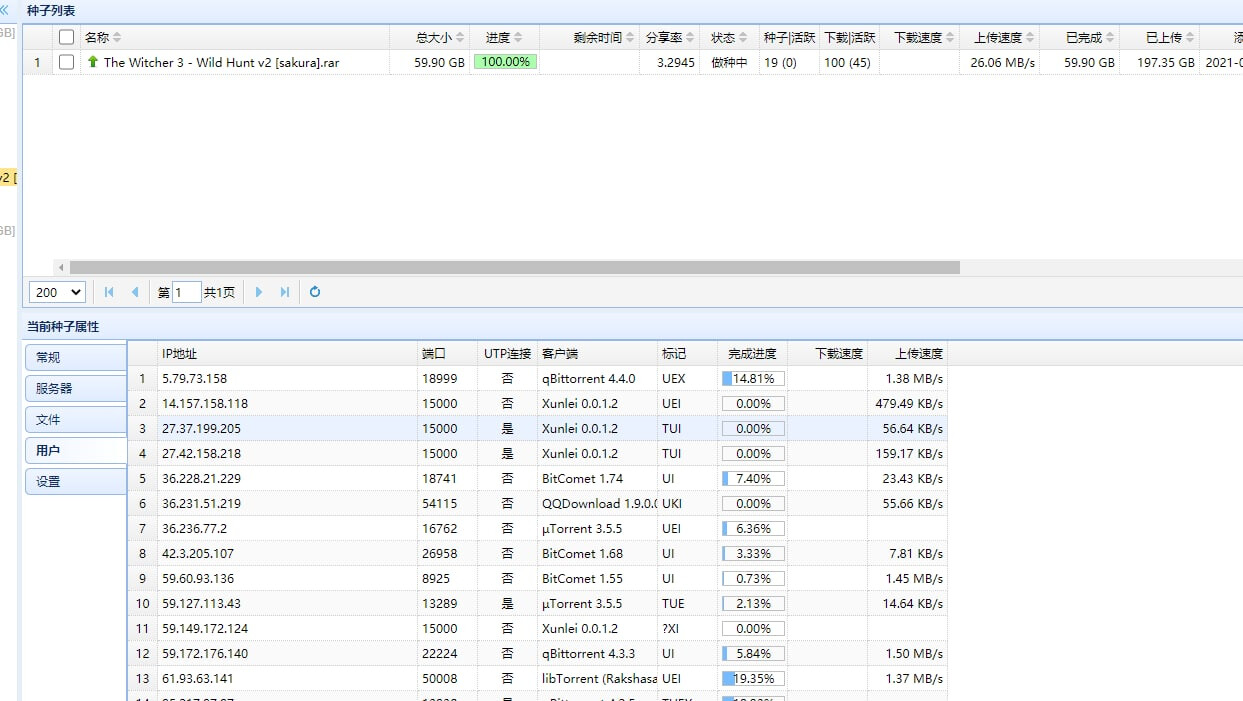1243x701 pixels.
Task: Tick the select-all checkbox in torrent header
Action: (x=67, y=37)
